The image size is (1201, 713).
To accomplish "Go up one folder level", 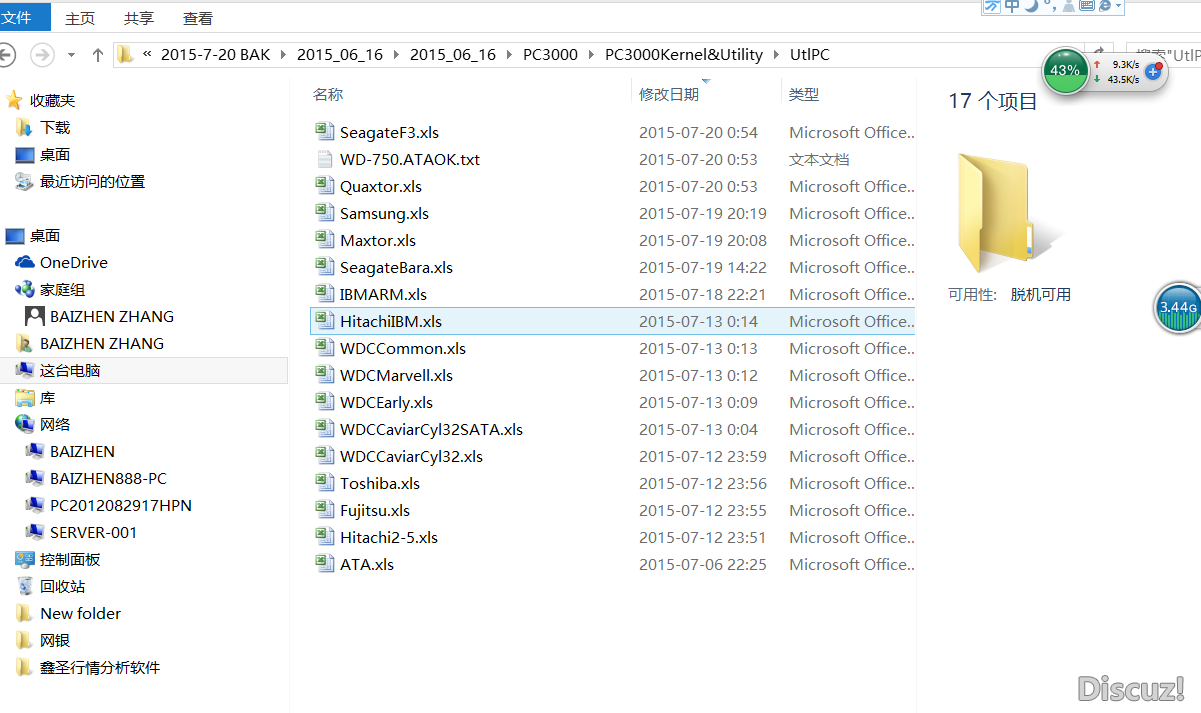I will 97,55.
